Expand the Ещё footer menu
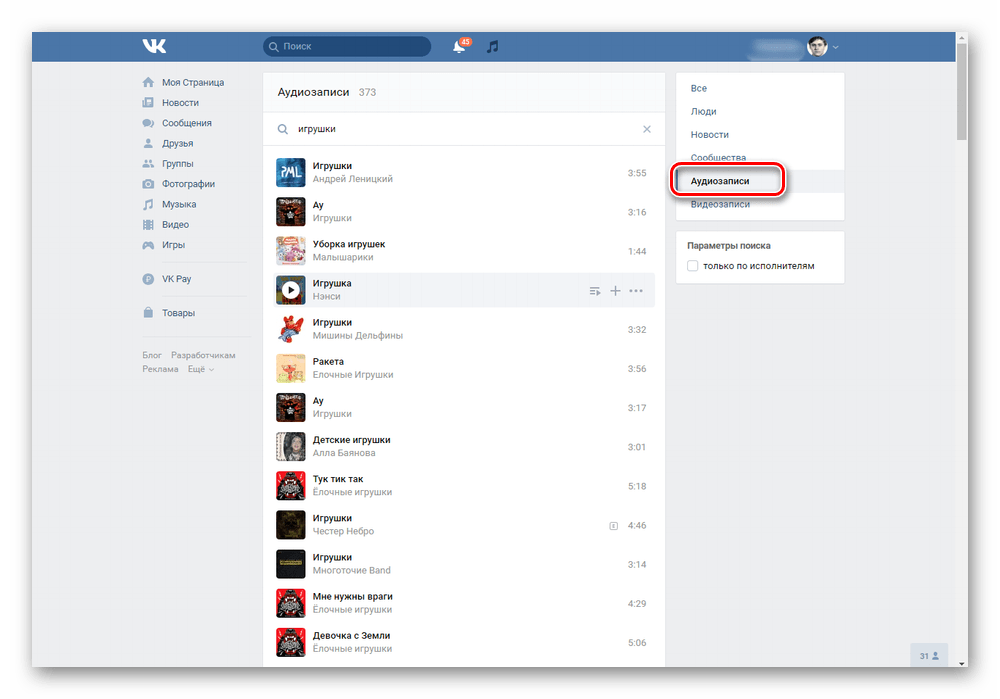 [x=200, y=369]
